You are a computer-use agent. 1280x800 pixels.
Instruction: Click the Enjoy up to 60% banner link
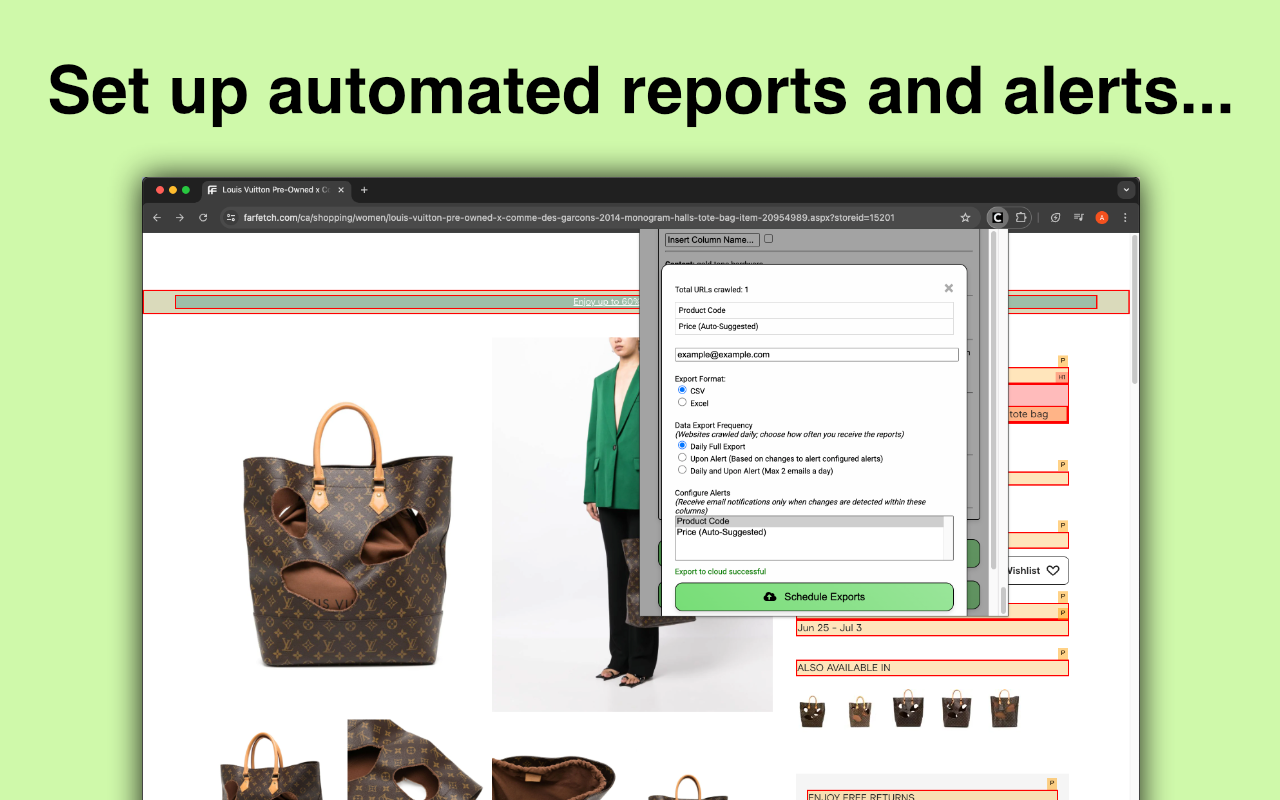tap(606, 302)
